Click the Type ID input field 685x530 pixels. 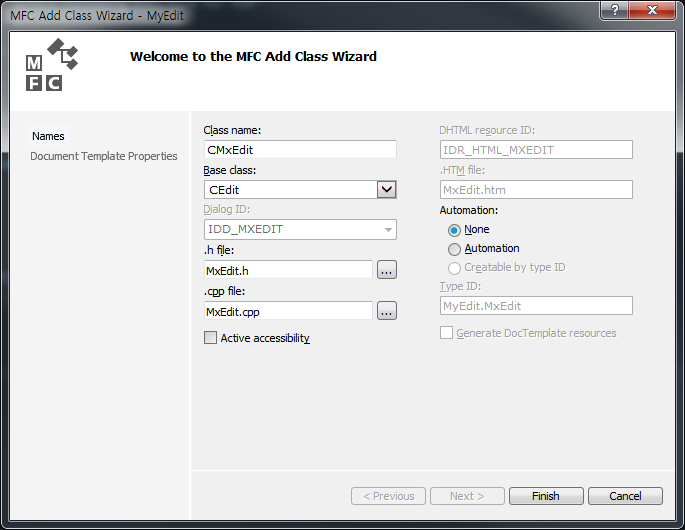pos(536,305)
